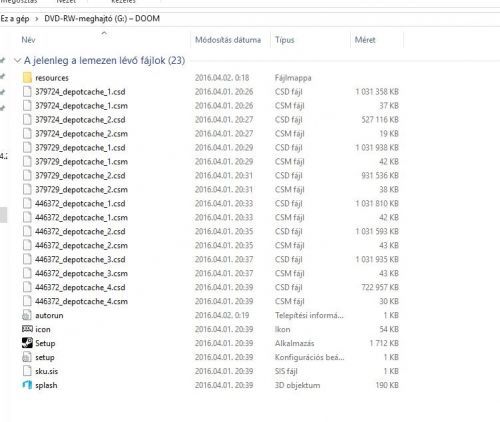This screenshot has width=500, height=422.
Task: Select the file name 379724_depotcache_1.csd
Action: pos(80,92)
